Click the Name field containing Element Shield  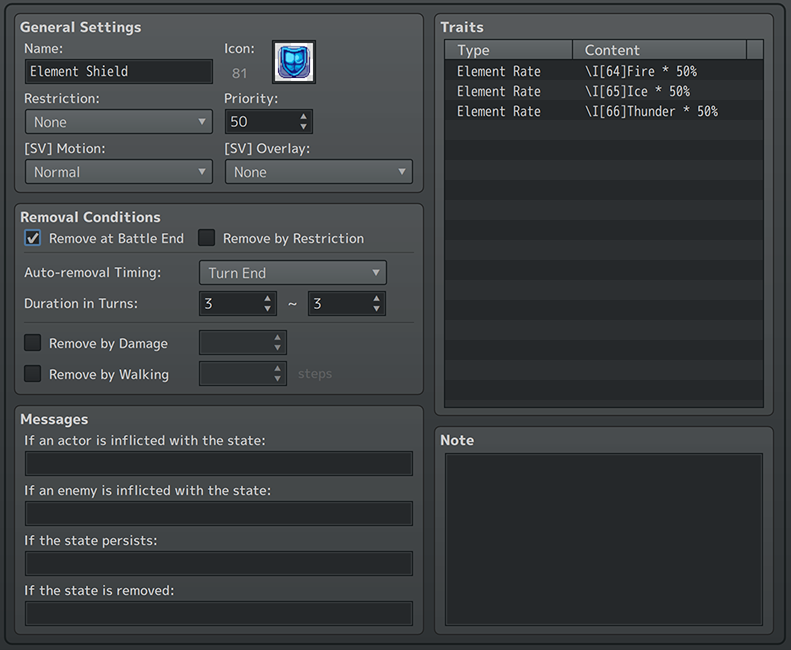118,71
